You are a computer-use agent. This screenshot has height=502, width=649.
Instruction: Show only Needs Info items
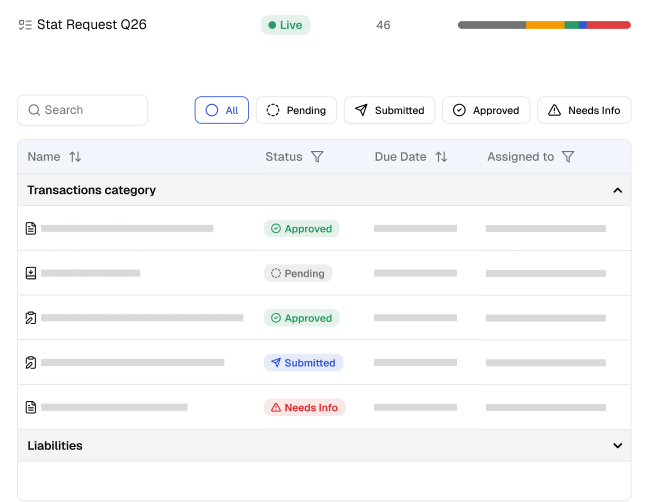coord(584,110)
